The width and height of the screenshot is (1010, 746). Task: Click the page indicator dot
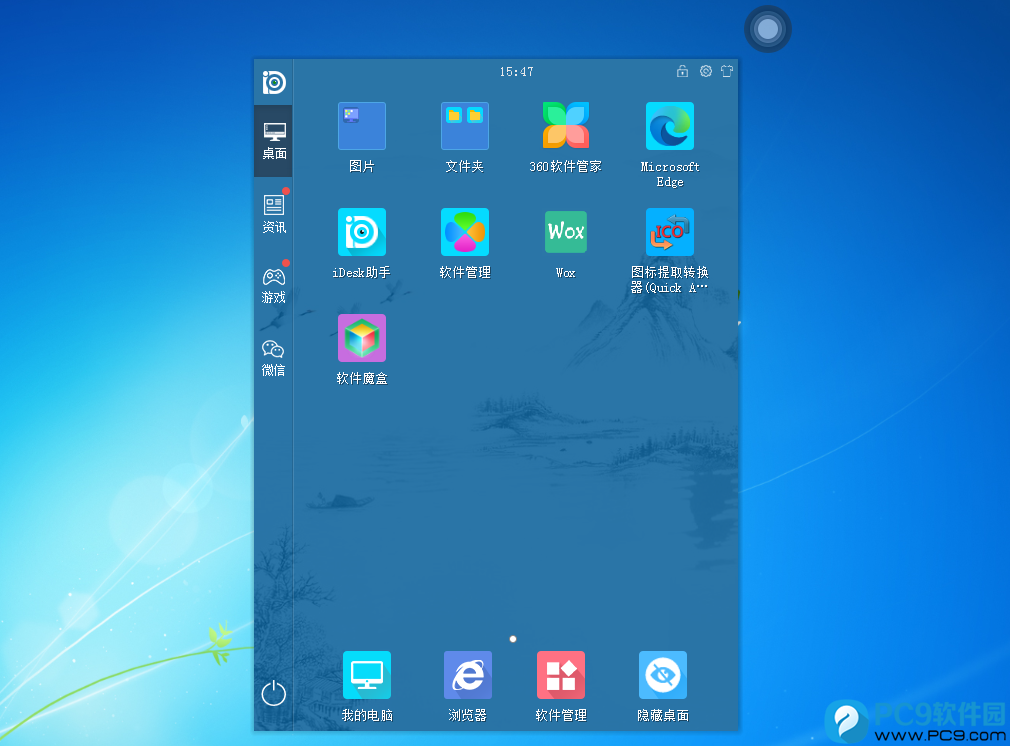[513, 639]
